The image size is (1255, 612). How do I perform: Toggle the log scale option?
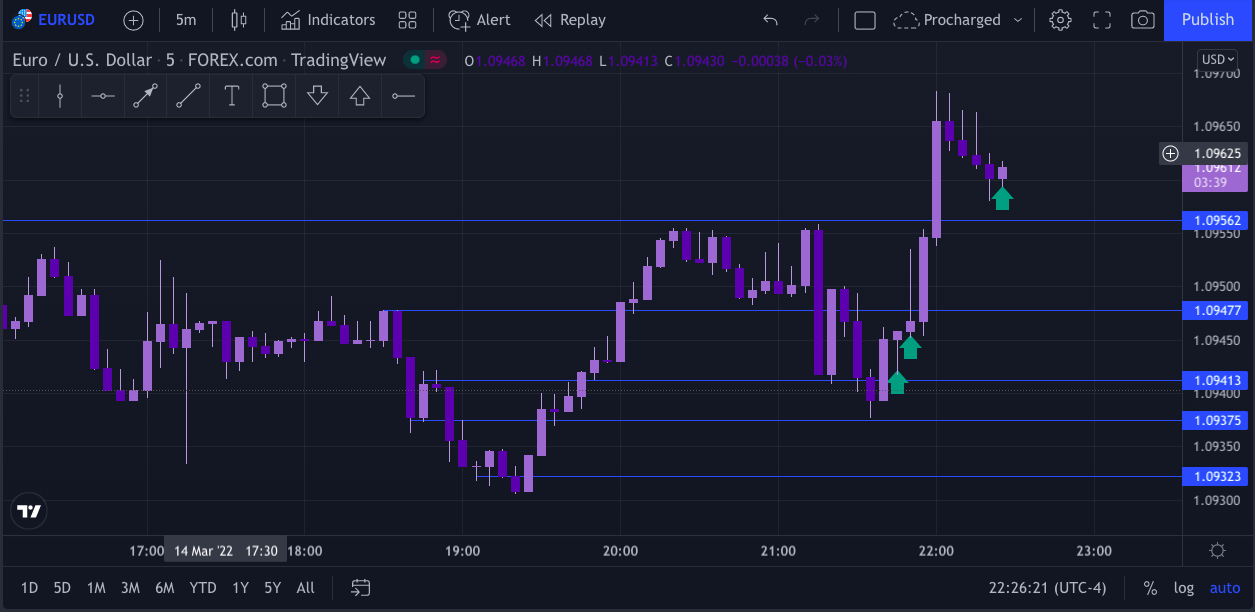point(1184,588)
